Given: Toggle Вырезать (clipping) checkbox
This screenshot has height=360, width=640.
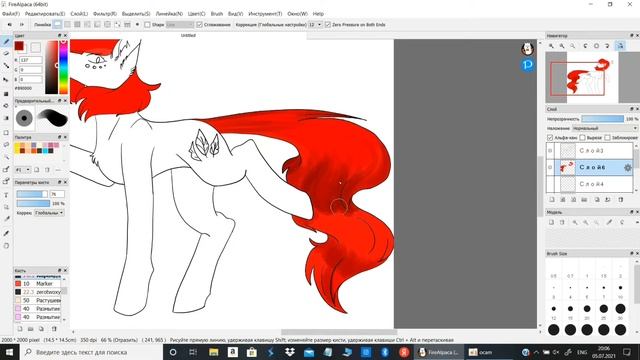Looking at the screenshot, I should click(x=582, y=138).
